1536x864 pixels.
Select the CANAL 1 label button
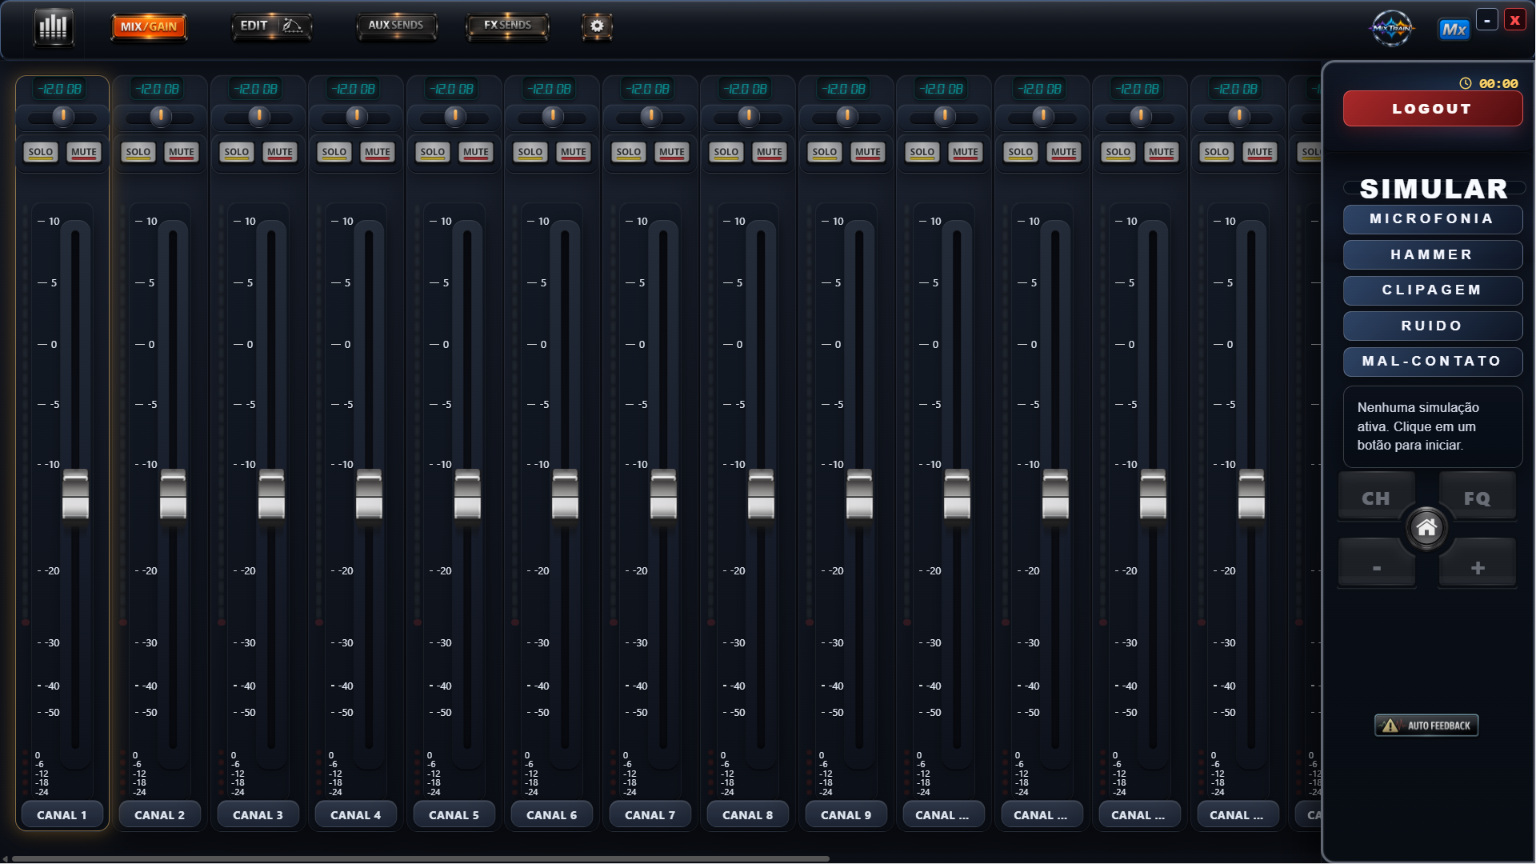coord(62,815)
